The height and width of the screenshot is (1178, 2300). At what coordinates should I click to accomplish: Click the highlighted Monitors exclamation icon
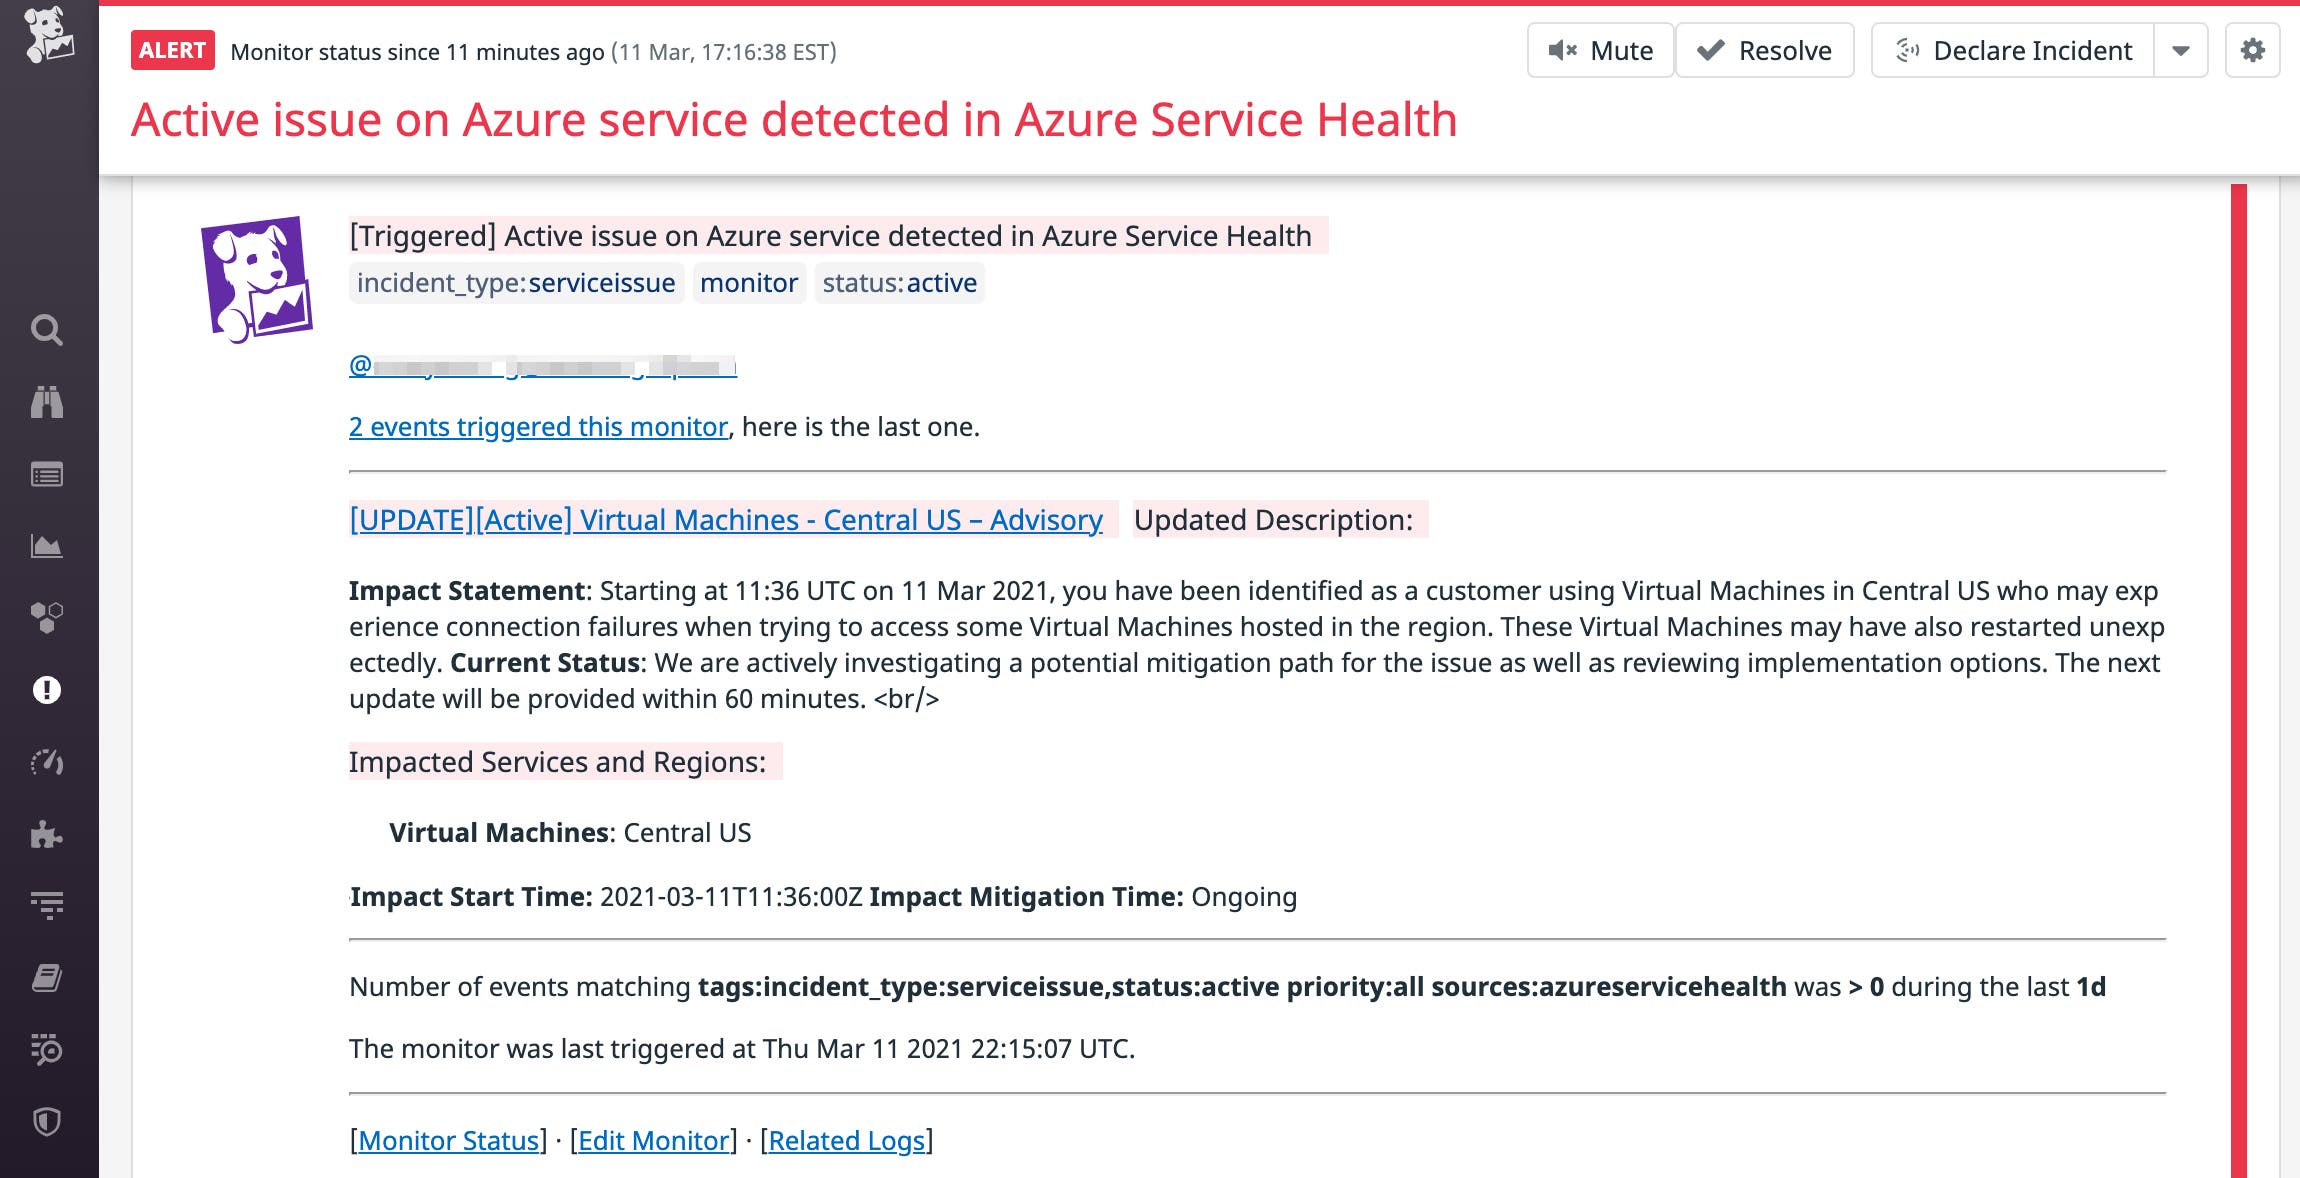tap(47, 690)
